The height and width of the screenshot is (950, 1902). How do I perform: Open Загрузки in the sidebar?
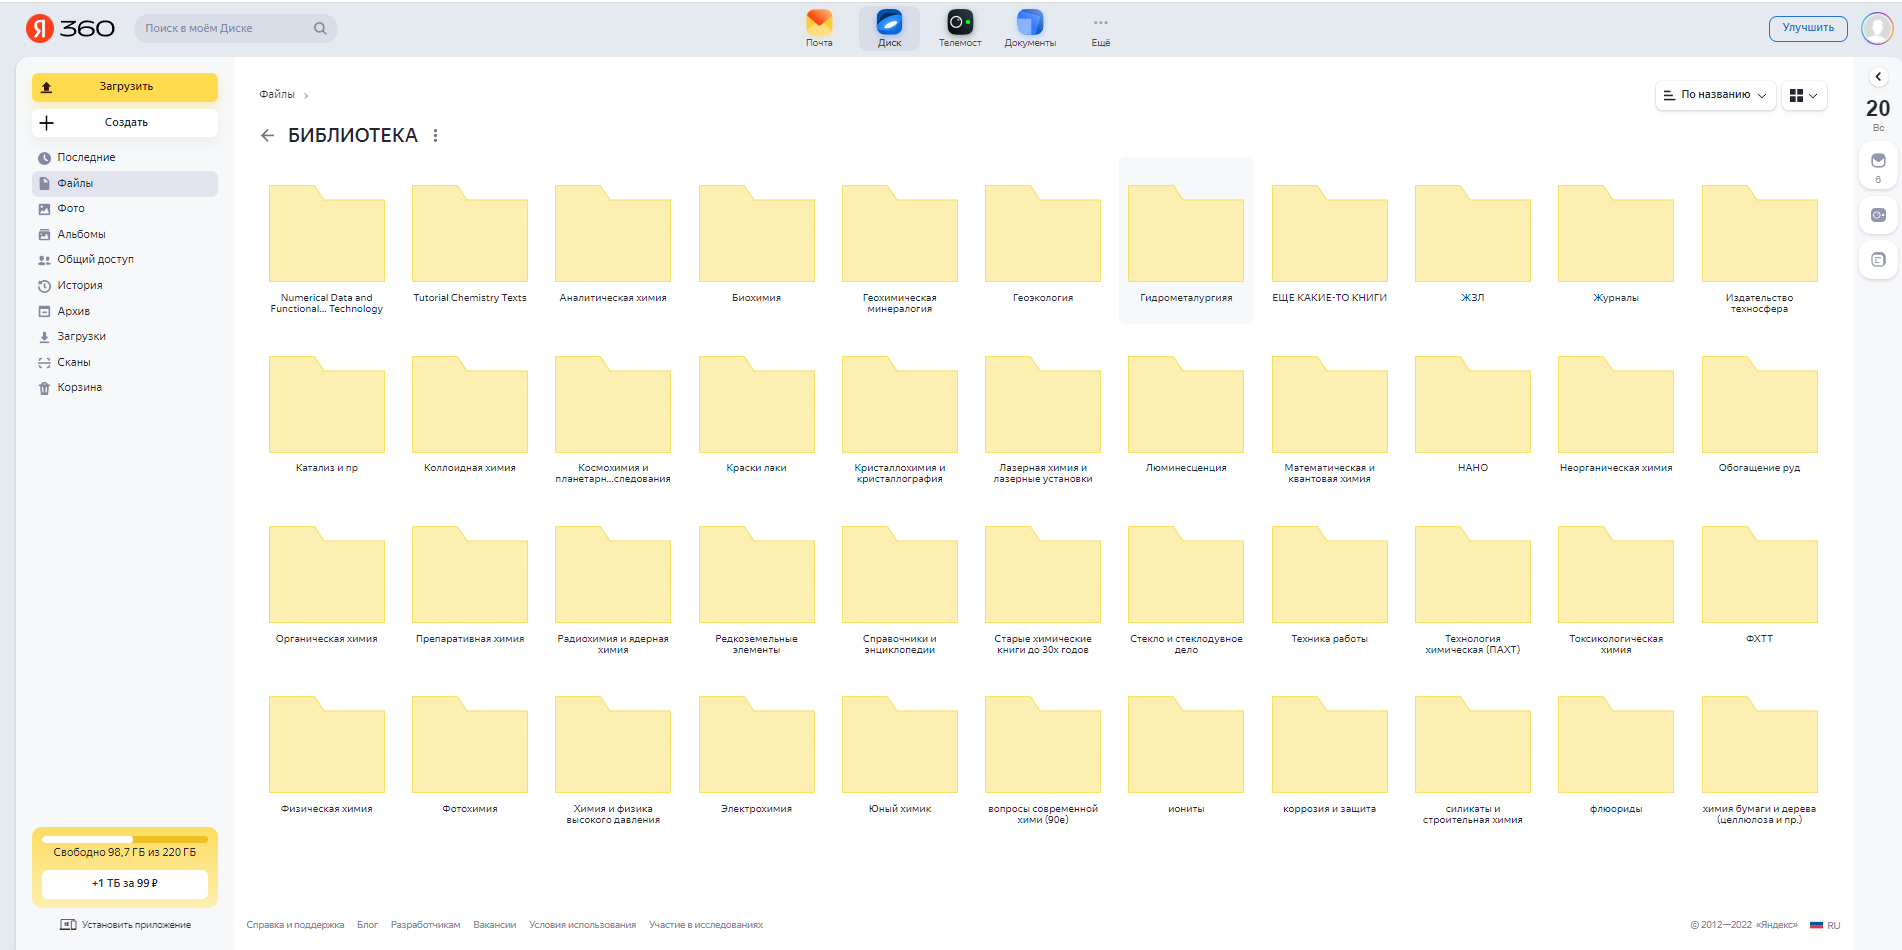click(x=125, y=336)
